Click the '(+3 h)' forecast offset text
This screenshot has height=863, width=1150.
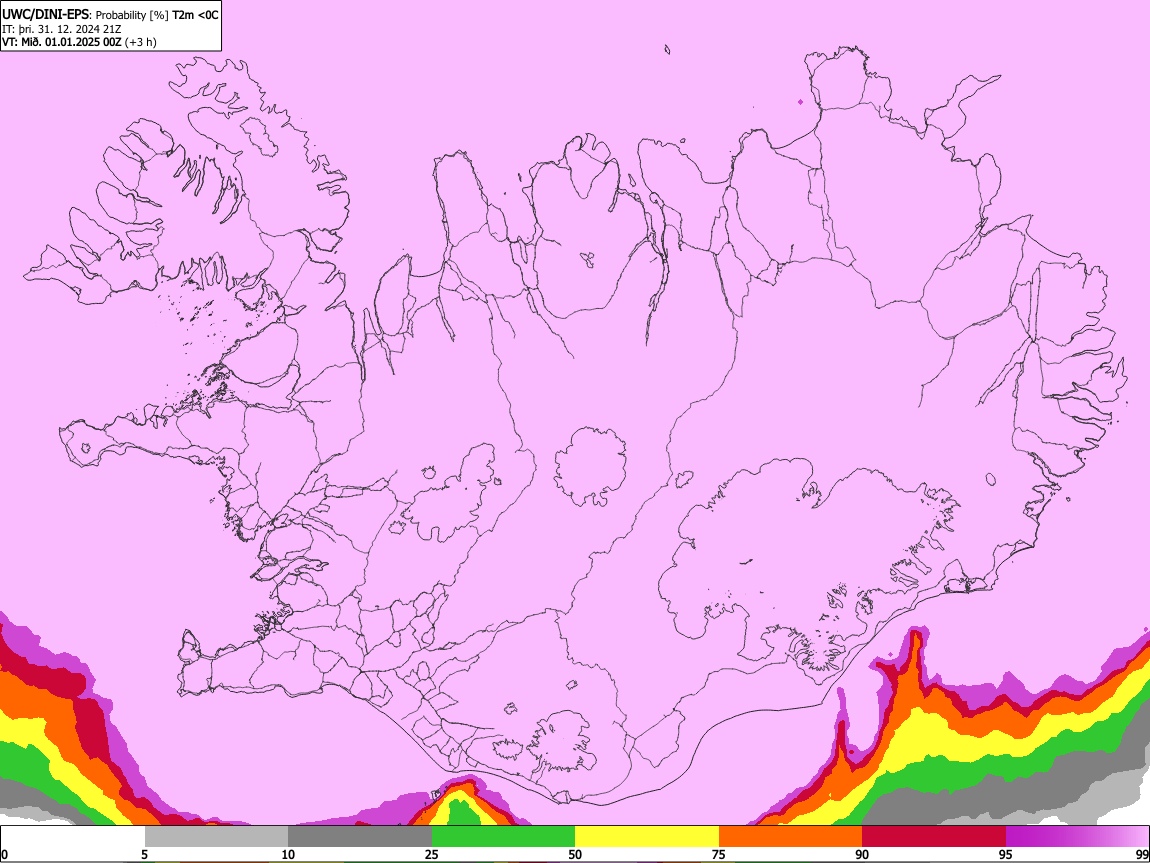tap(141, 42)
